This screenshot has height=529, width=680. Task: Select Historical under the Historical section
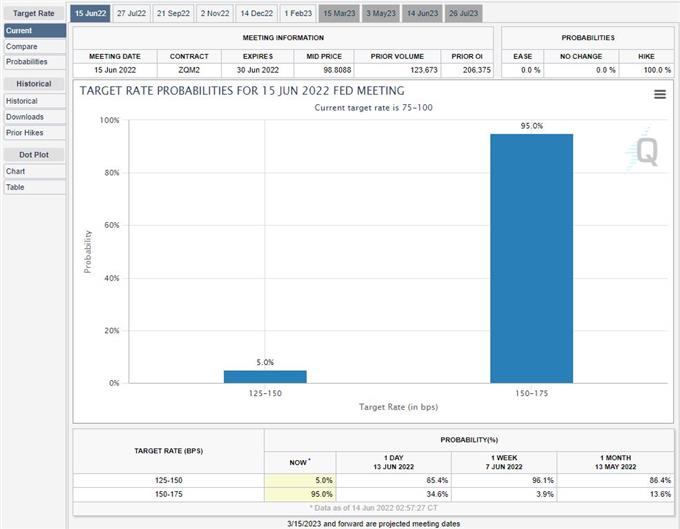coord(22,101)
